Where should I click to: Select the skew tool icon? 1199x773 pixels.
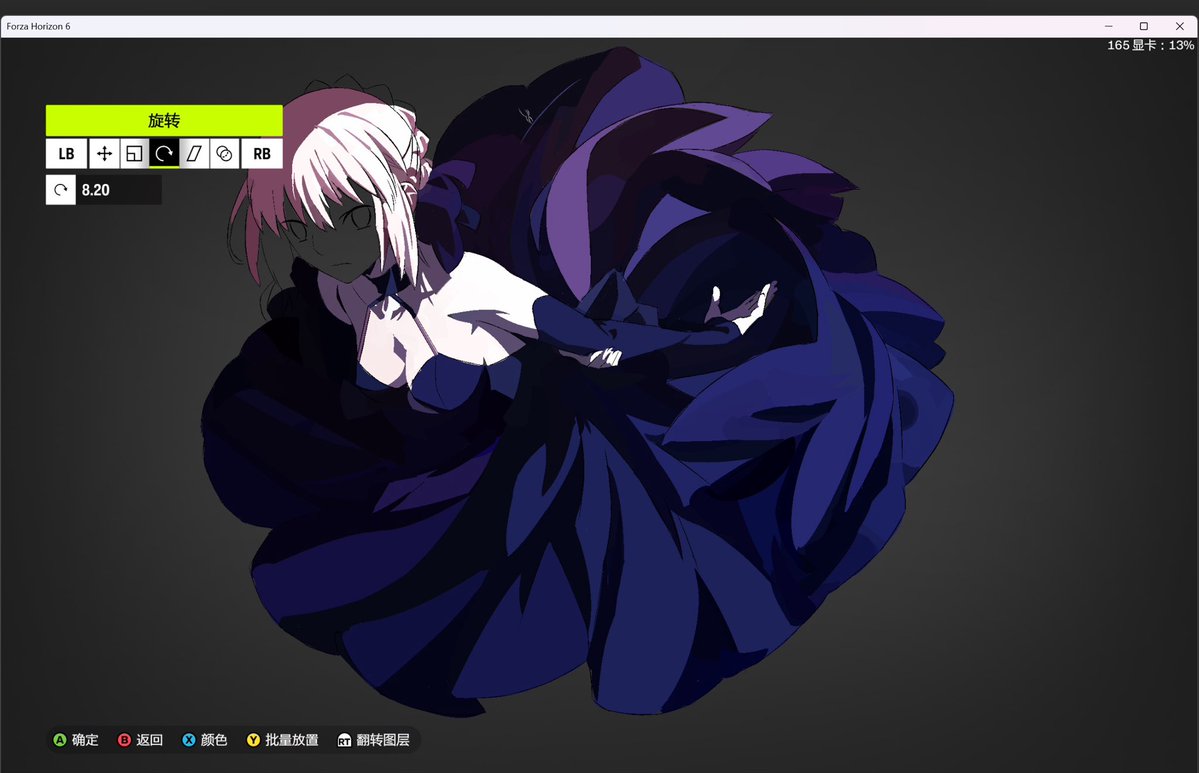[x=194, y=154]
